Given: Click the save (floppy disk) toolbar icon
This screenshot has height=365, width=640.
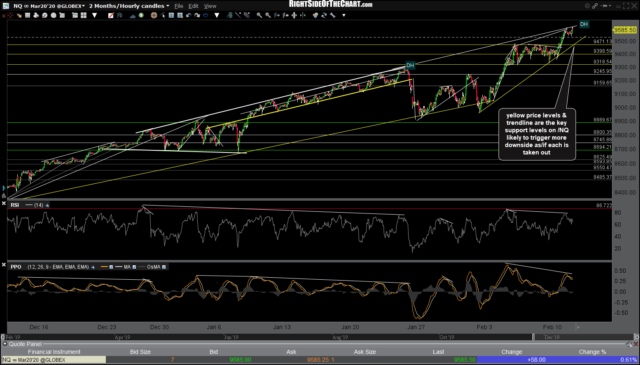Looking at the screenshot, I should pyautogui.click(x=27, y=16).
